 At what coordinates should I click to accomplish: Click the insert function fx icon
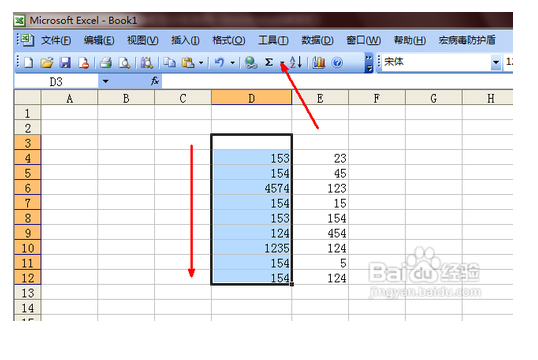pyautogui.click(x=155, y=81)
